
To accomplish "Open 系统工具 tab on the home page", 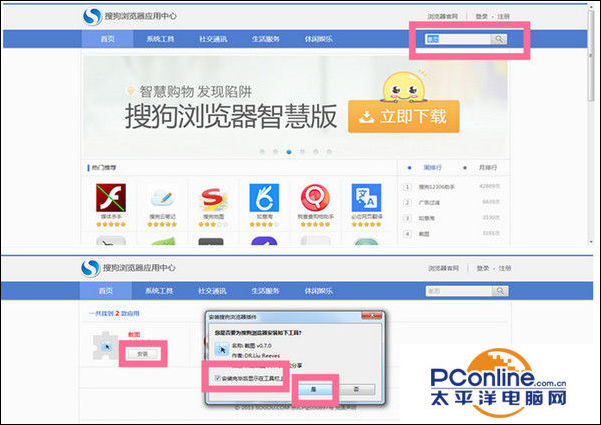I will [x=160, y=39].
